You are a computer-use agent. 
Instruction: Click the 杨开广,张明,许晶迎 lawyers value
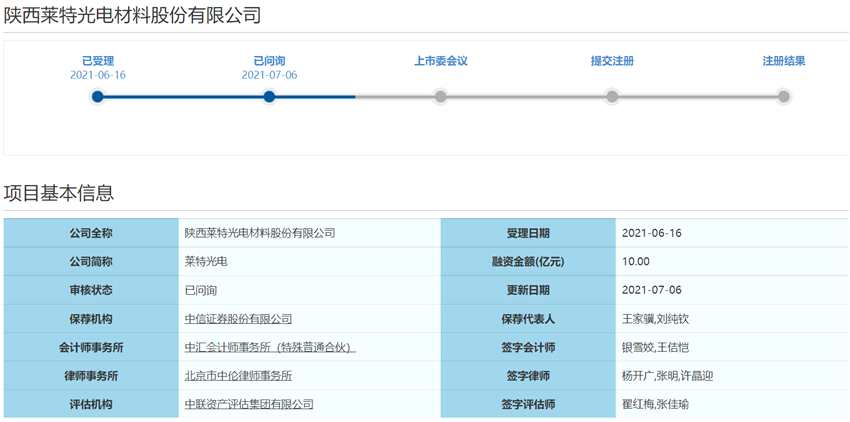(x=667, y=375)
